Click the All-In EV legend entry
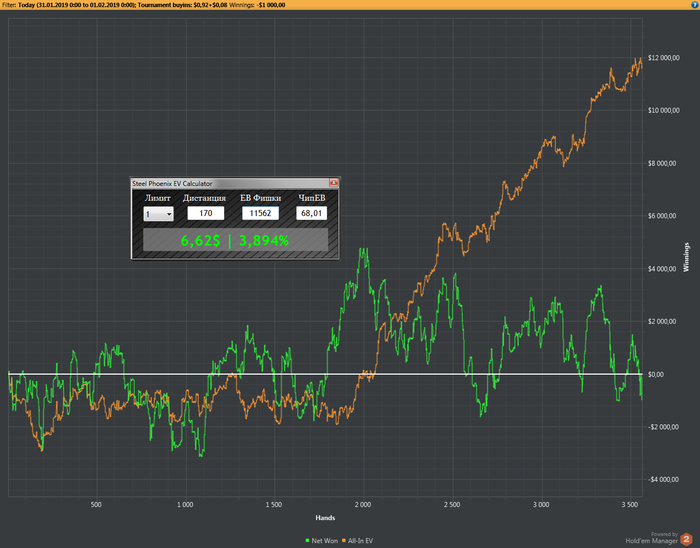The width and height of the screenshot is (700, 548). pyautogui.click(x=358, y=540)
